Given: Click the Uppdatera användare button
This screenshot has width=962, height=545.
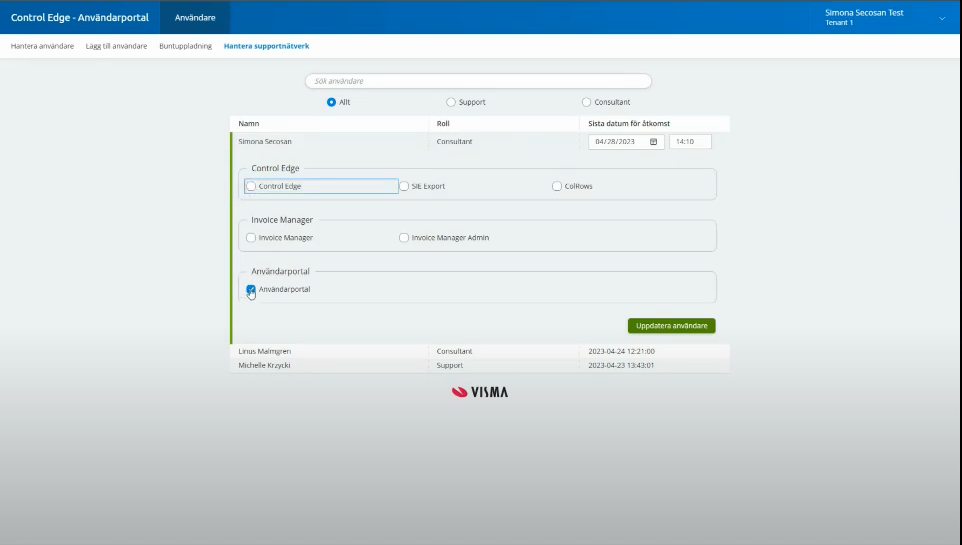Looking at the screenshot, I should pos(671,326).
